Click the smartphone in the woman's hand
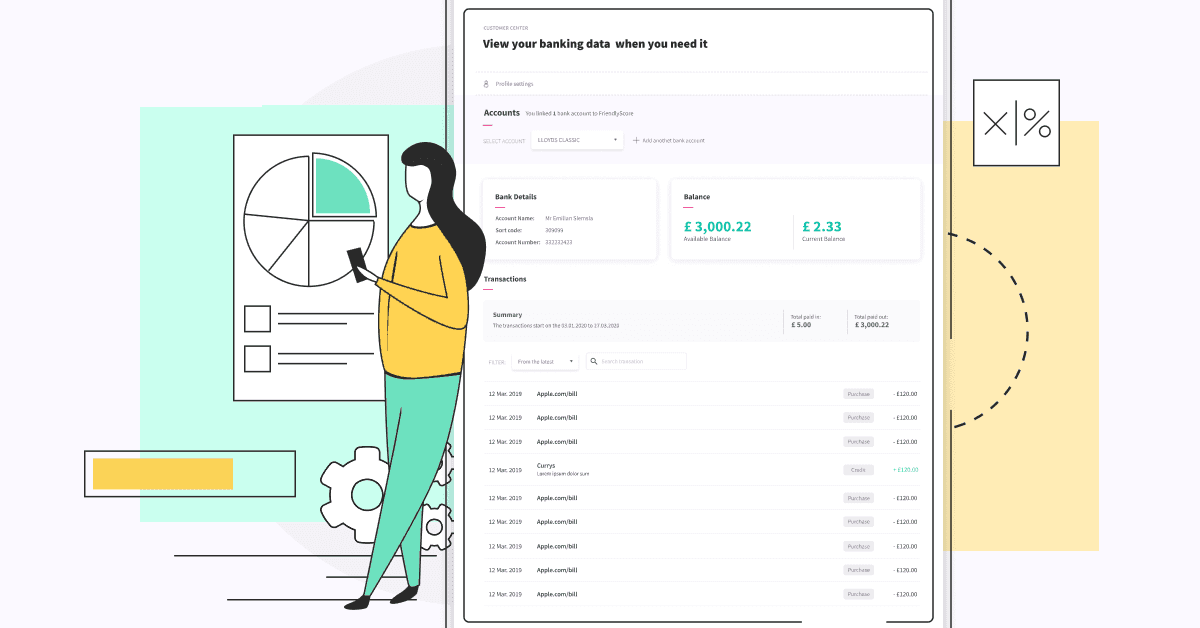 [x=357, y=264]
